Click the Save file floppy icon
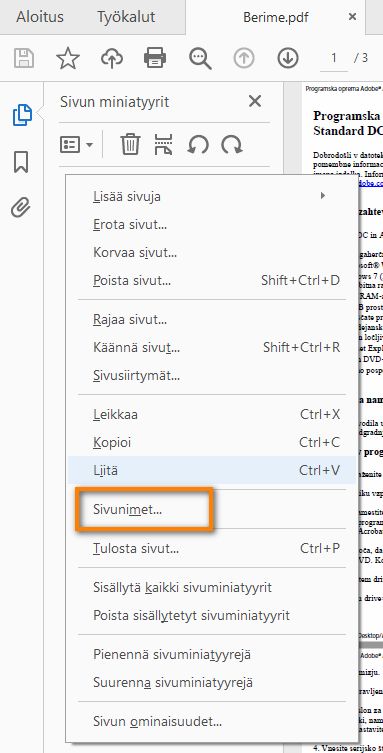 point(24,58)
